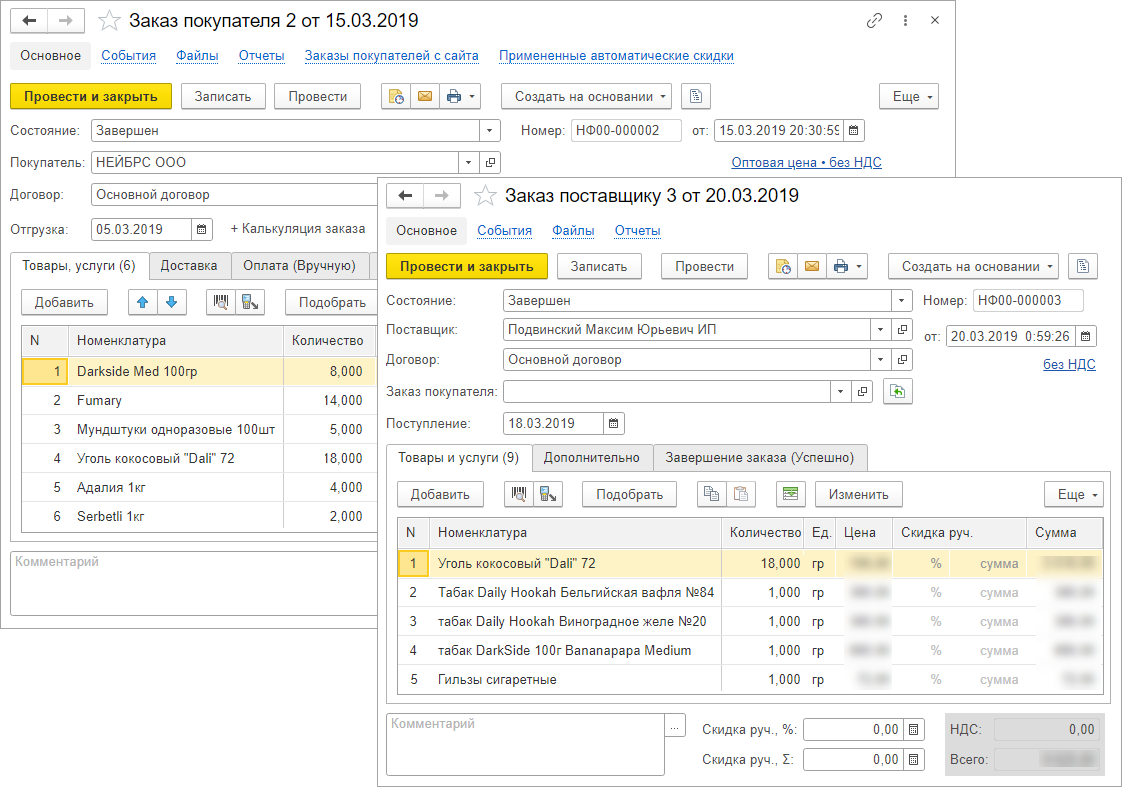Open the document report icon in supplier order toolbar
The height and width of the screenshot is (787, 1122).
click(1083, 267)
